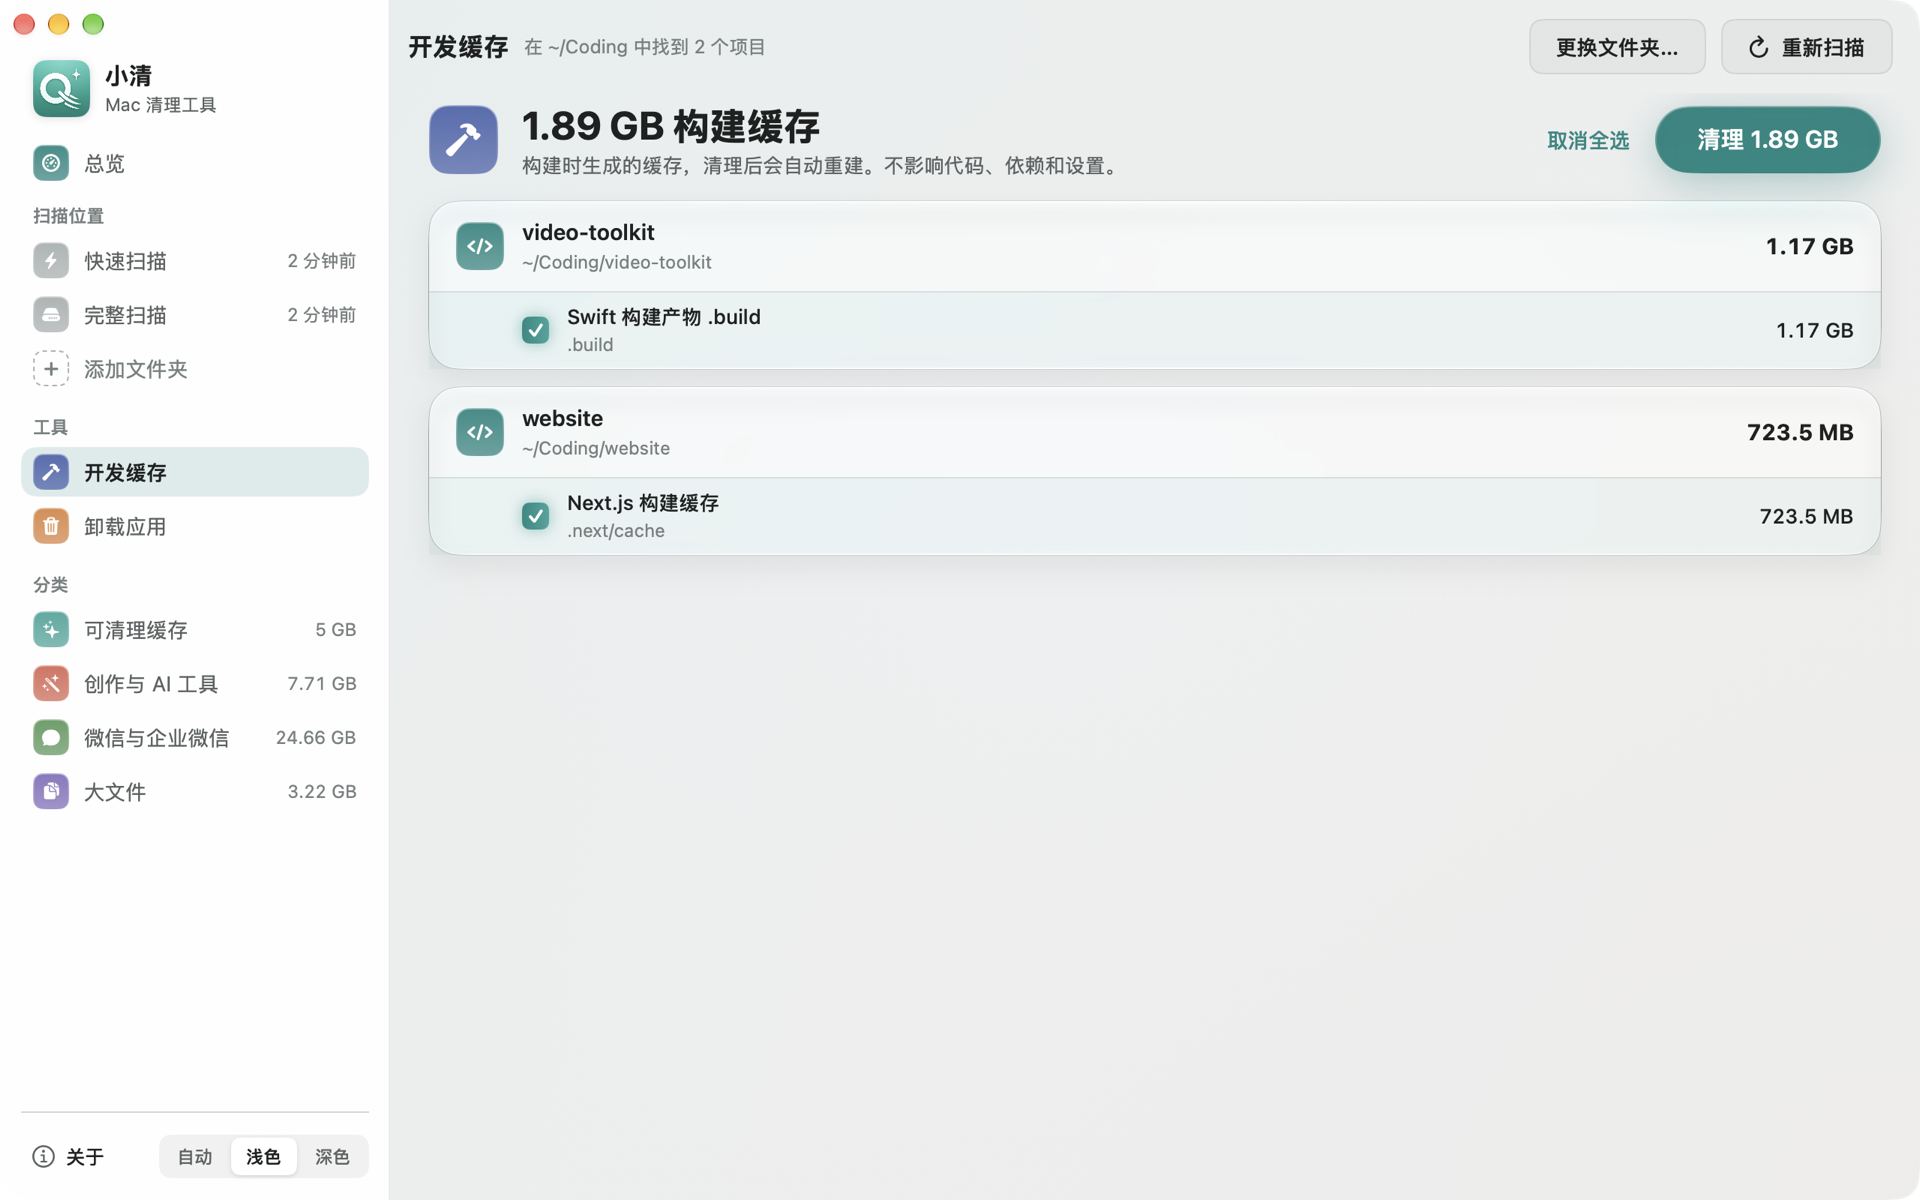
Task: Click the large hammer icon beside 1.89 GB 构建缓存
Action: click(464, 140)
